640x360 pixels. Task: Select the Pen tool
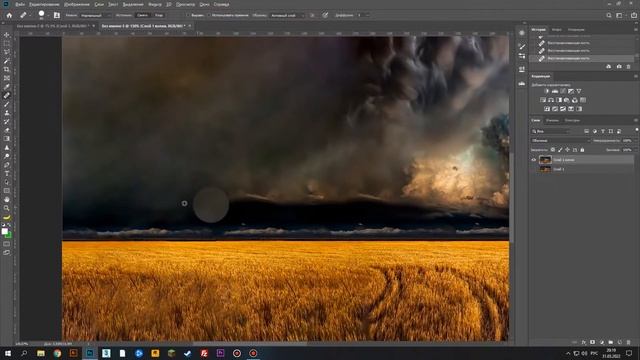(x=7, y=165)
